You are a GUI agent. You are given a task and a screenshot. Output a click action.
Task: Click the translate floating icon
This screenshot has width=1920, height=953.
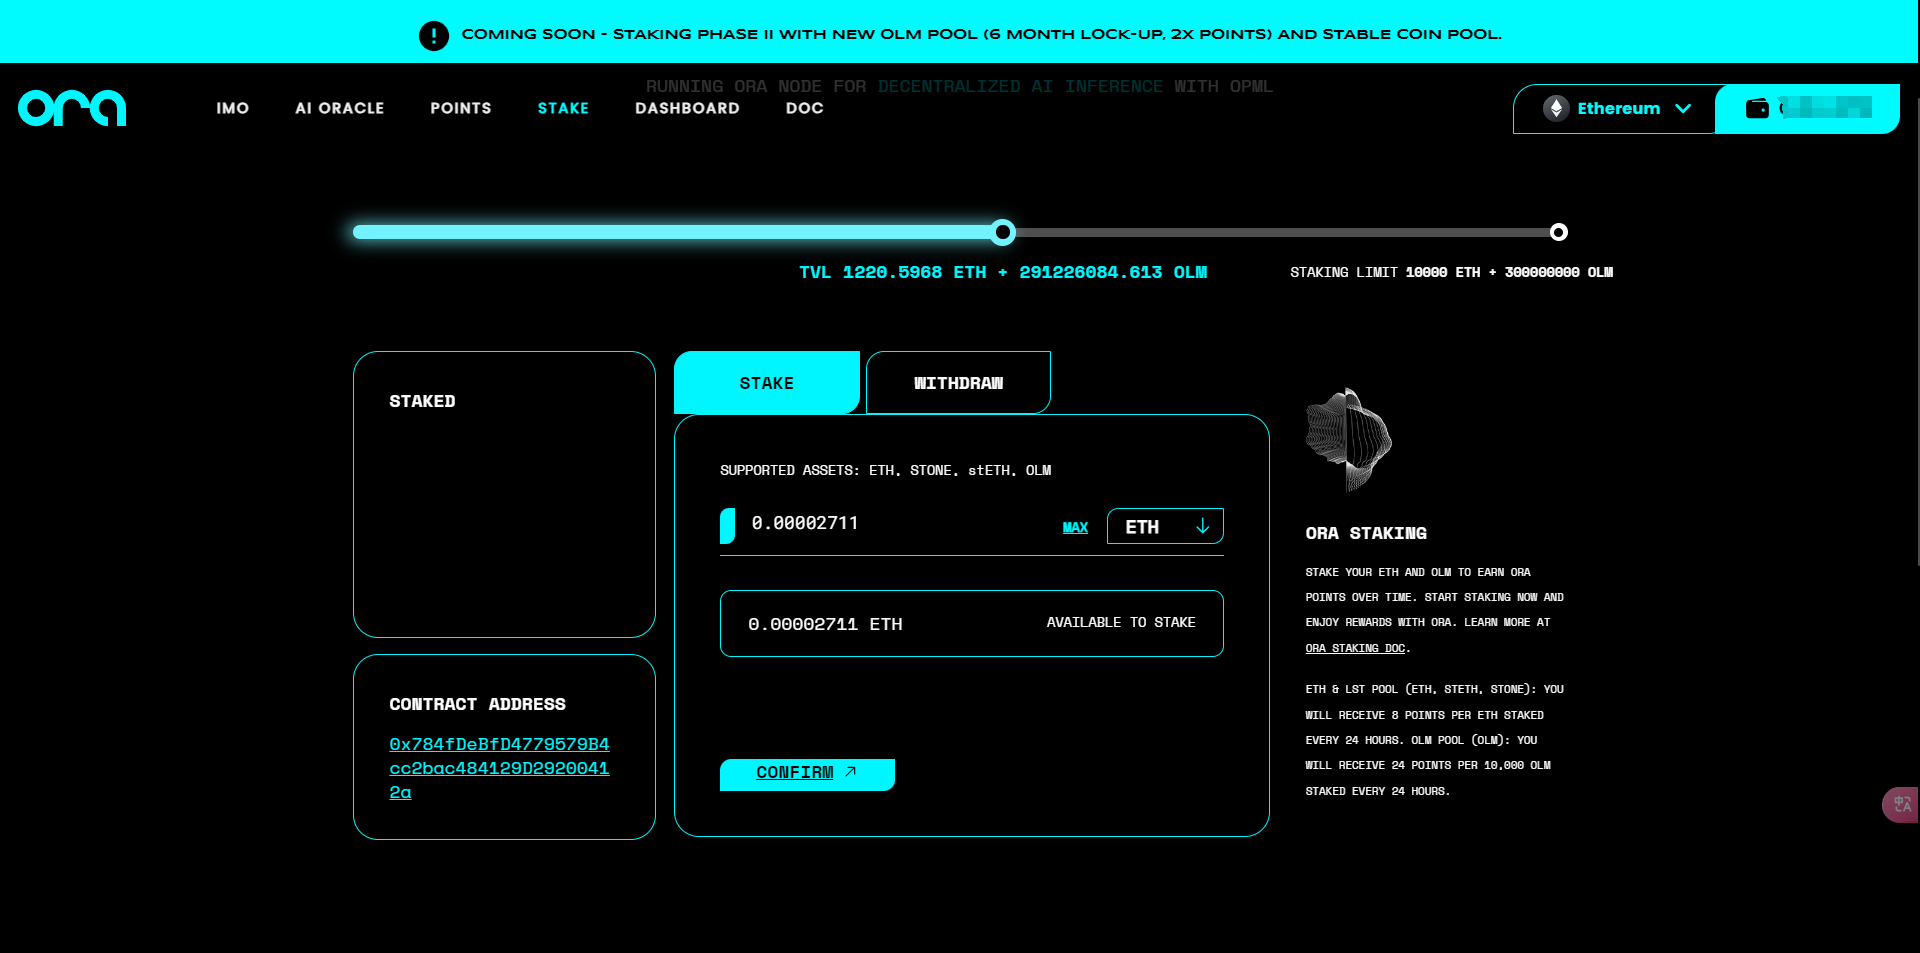click(x=1901, y=804)
